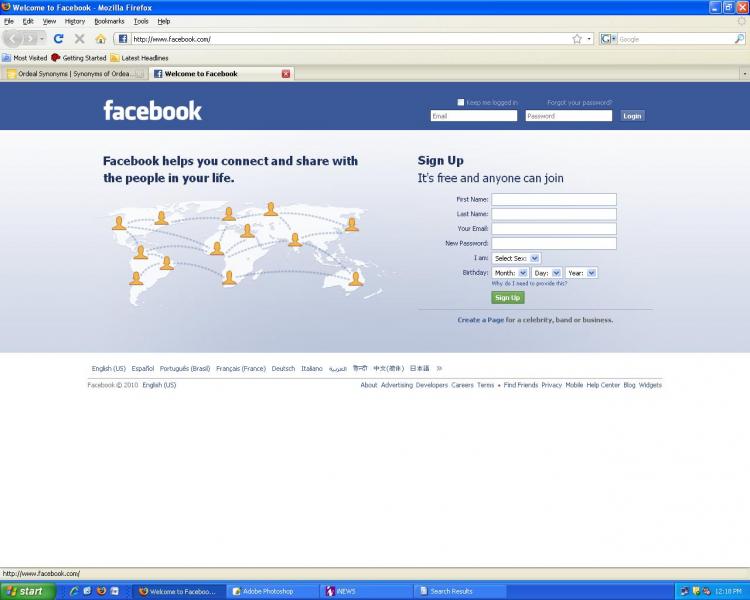Show more languages with the » arrow
Screen dimensions: 750x600
pos(439,368)
